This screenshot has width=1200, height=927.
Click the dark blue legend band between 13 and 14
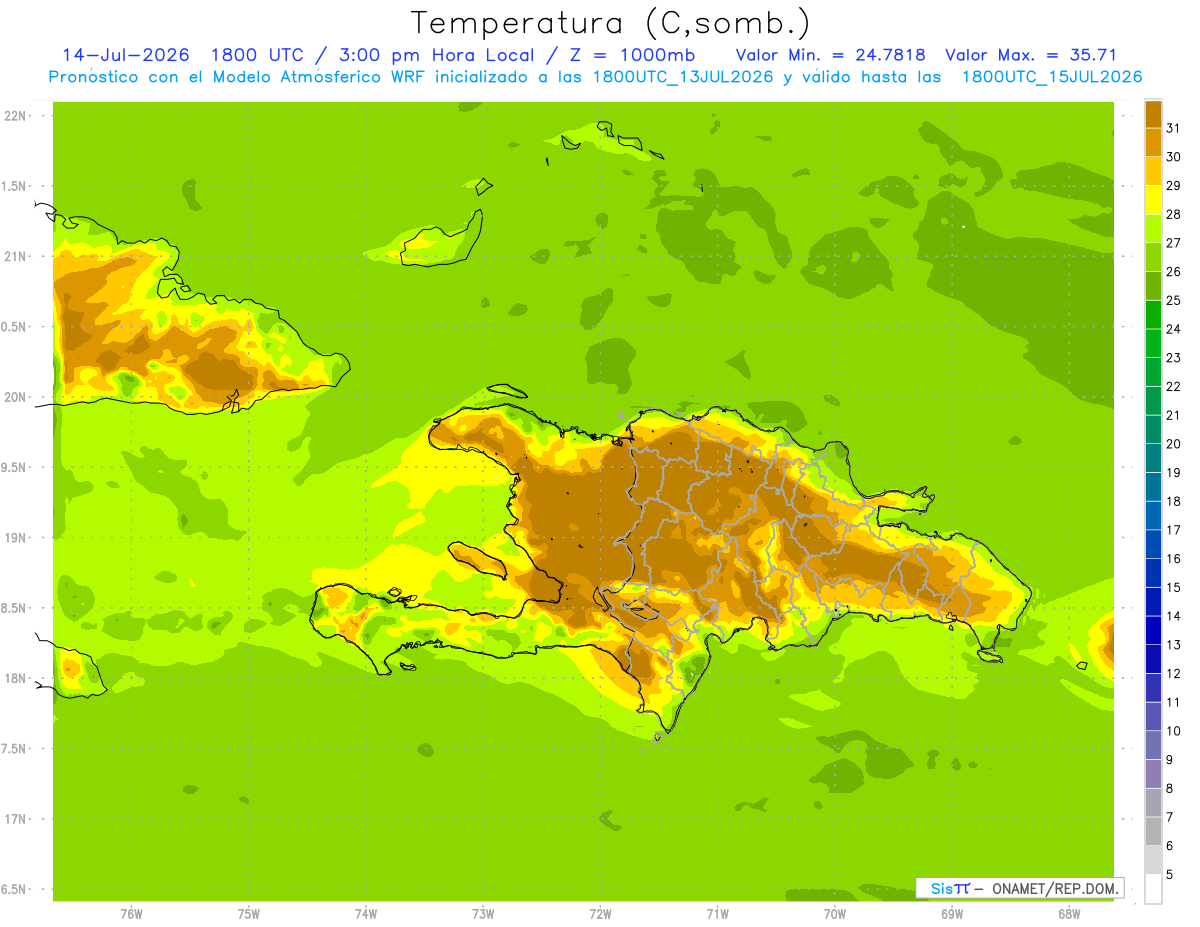(1153, 630)
